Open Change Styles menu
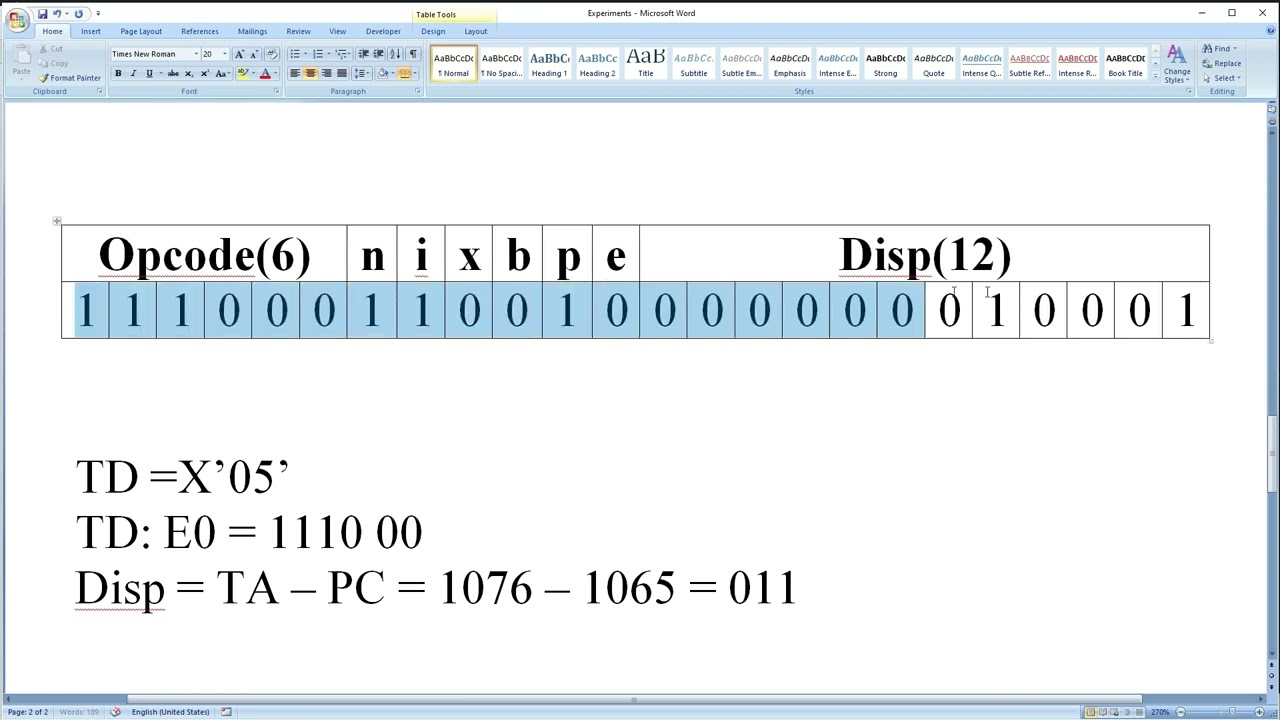The image size is (1280, 720). click(x=1177, y=65)
